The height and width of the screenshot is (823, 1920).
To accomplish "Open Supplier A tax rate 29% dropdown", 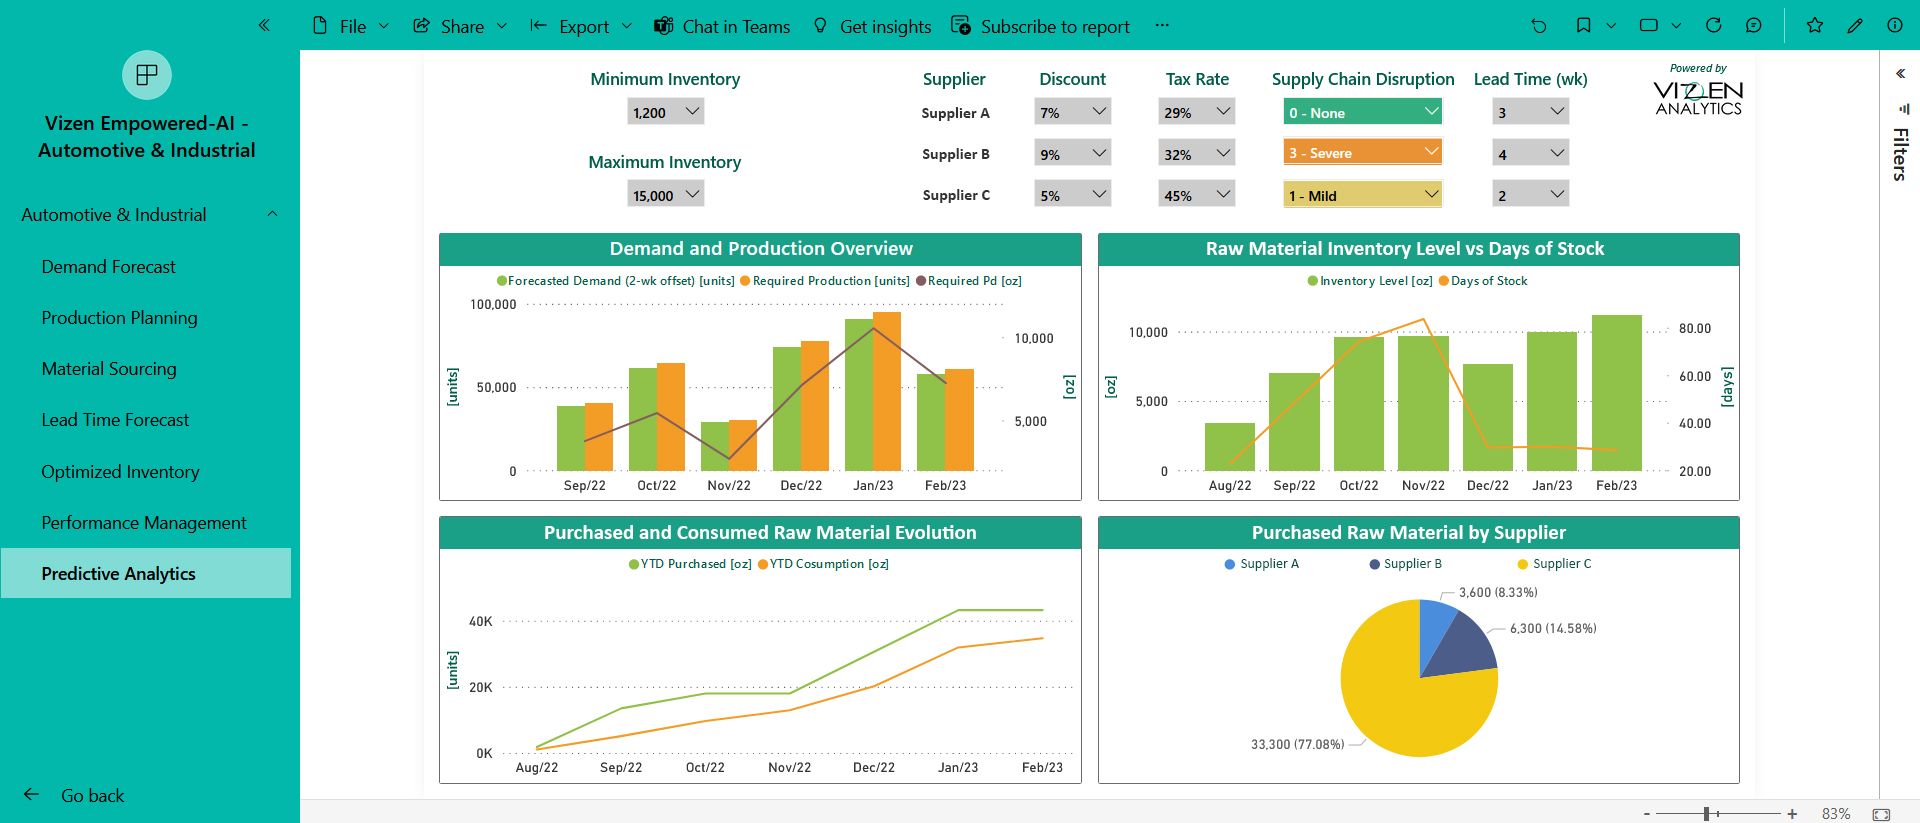I will [1197, 112].
